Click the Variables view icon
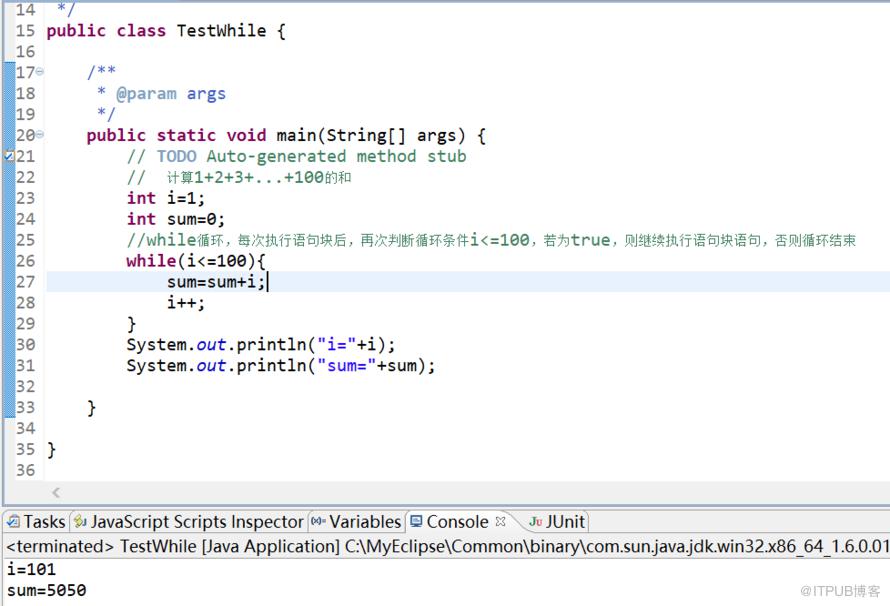Screen dimensions: 890x606 [318, 521]
